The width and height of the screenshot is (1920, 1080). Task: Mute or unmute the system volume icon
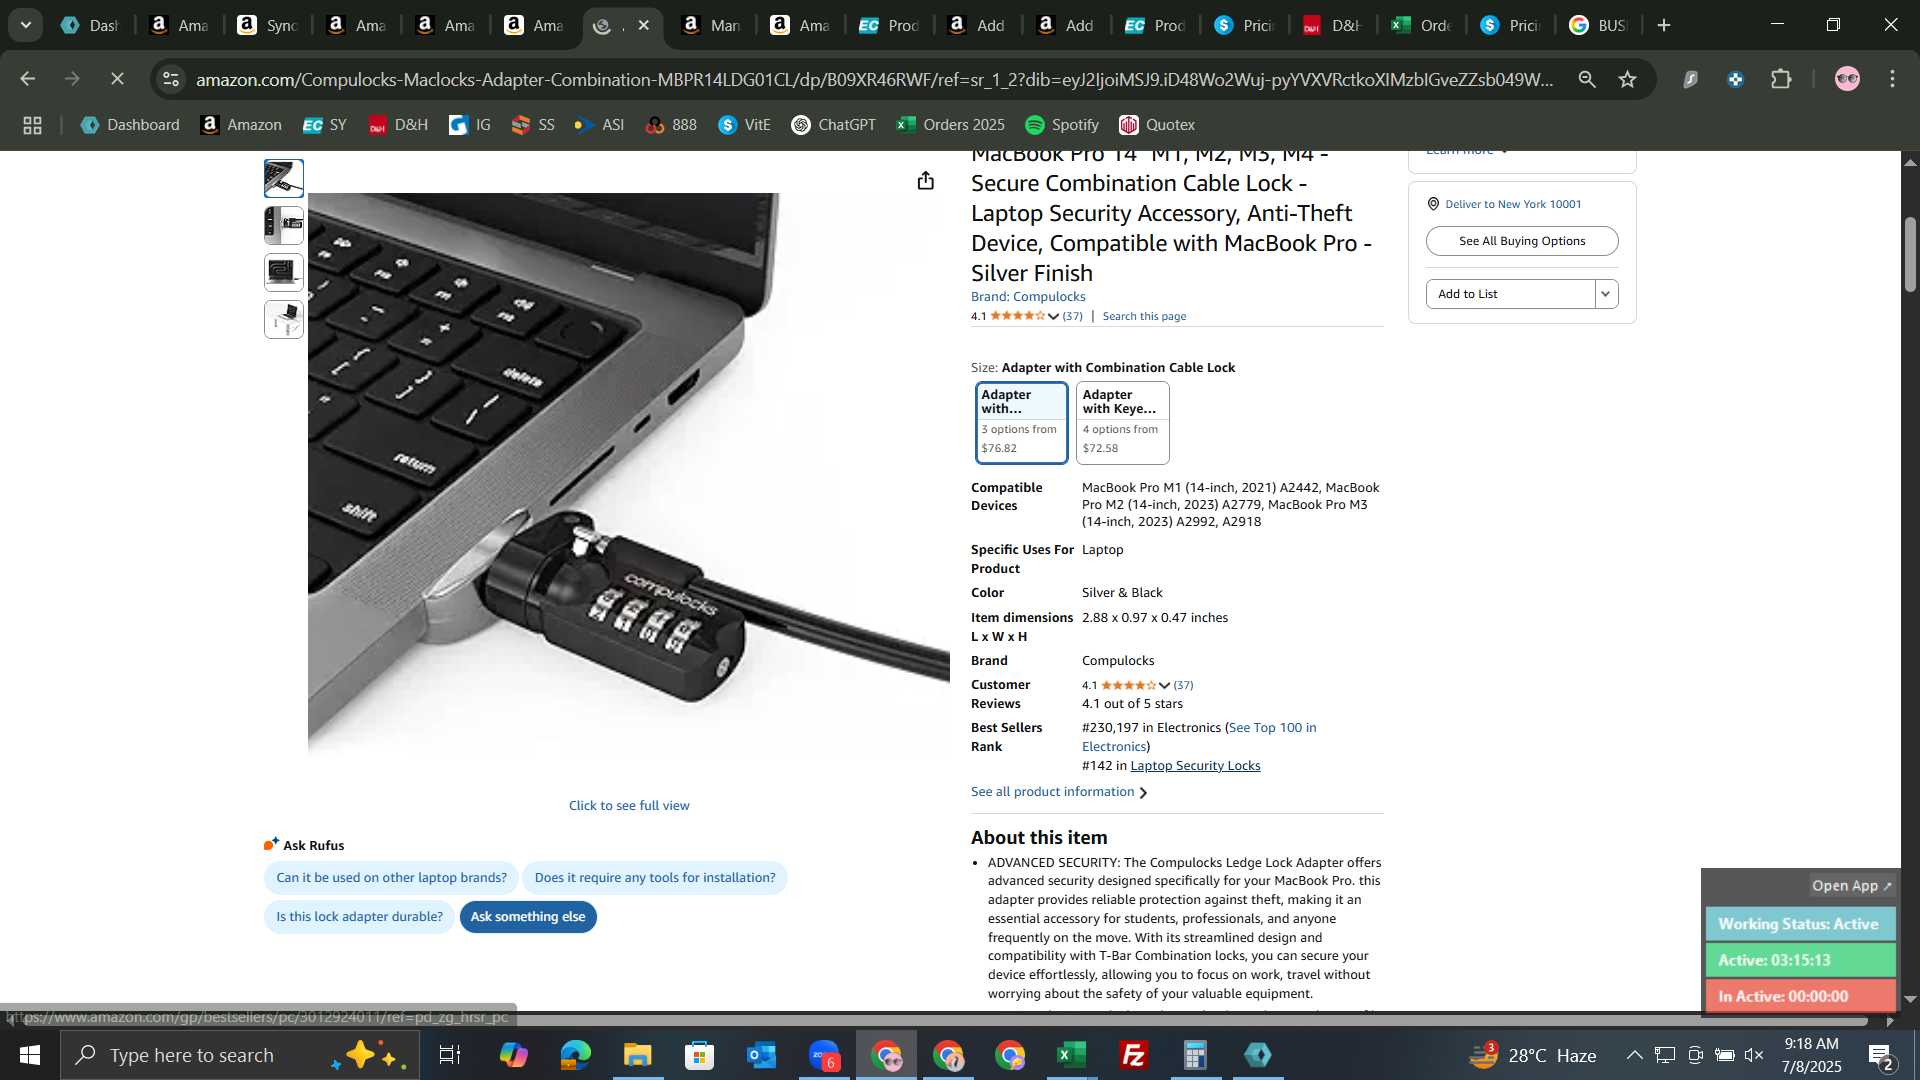[x=1754, y=1055]
